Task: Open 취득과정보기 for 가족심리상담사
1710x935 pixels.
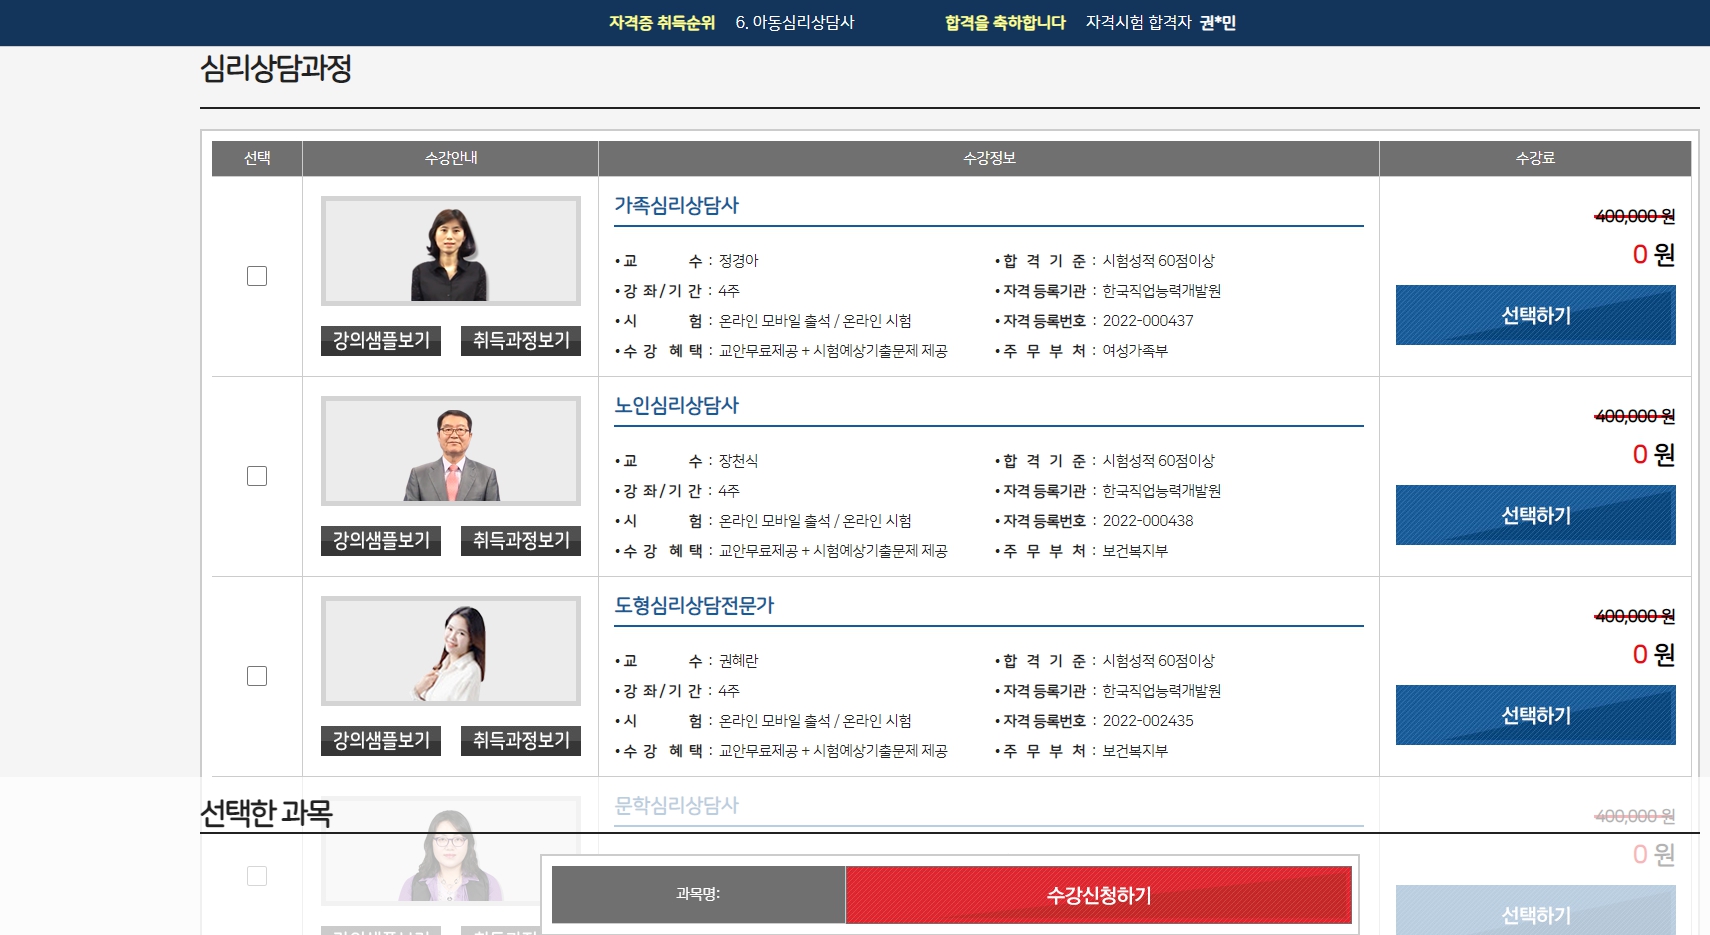Action: (x=521, y=340)
